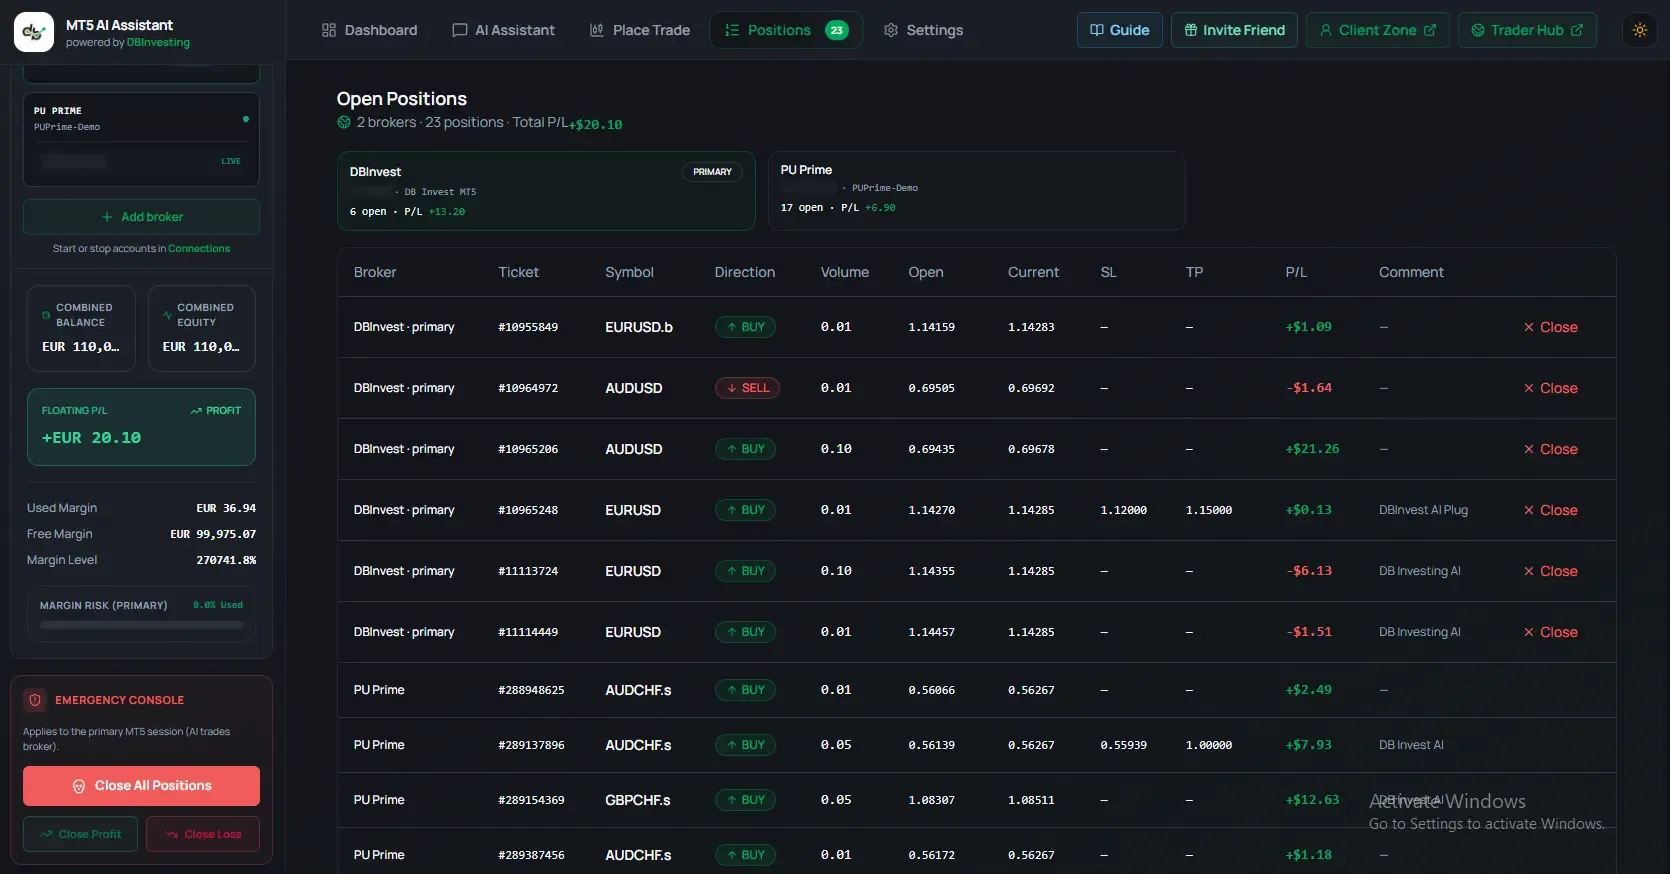The height and width of the screenshot is (874, 1670).
Task: Click the DBInvest AI Plug comment
Action: pos(1423,510)
